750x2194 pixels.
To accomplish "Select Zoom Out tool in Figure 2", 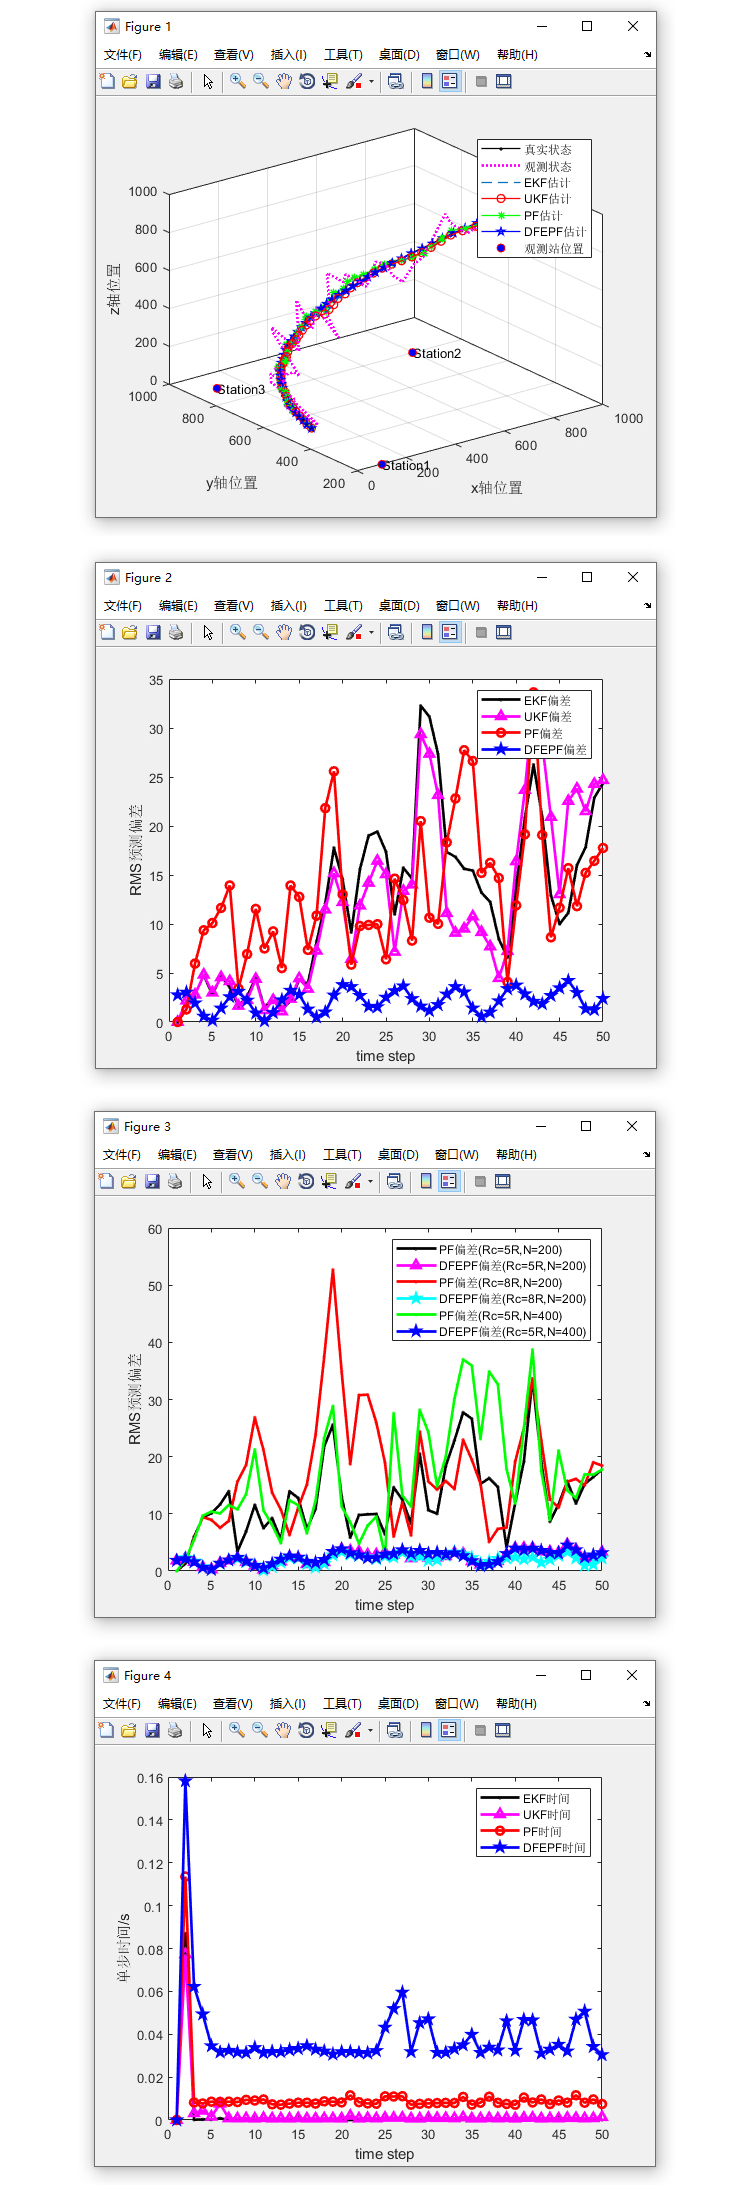I will point(261,632).
